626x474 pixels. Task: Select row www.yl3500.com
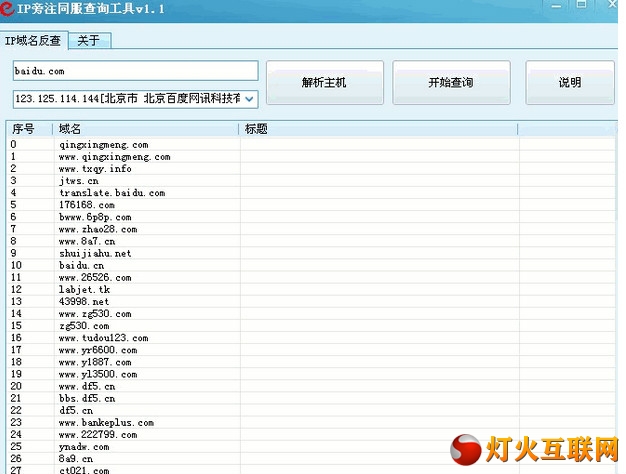pos(311,374)
